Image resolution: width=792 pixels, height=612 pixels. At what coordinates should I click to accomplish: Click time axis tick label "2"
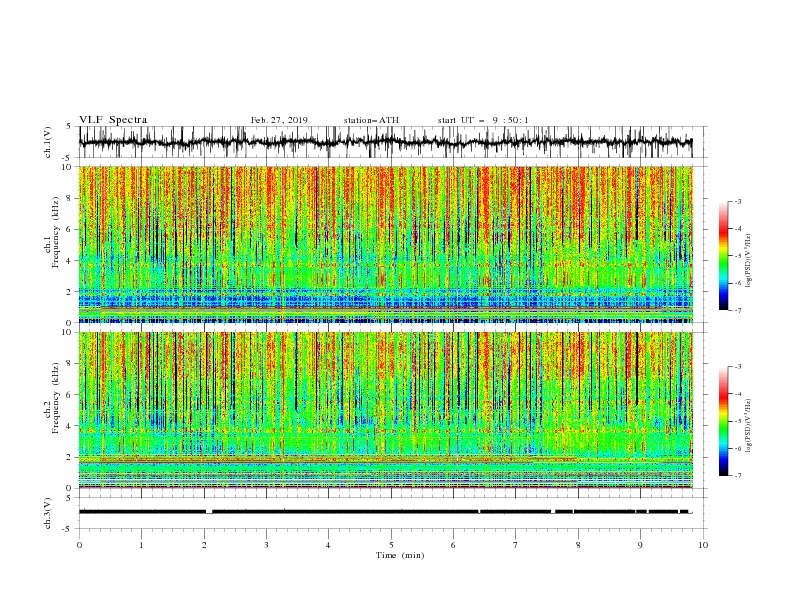tap(204, 545)
